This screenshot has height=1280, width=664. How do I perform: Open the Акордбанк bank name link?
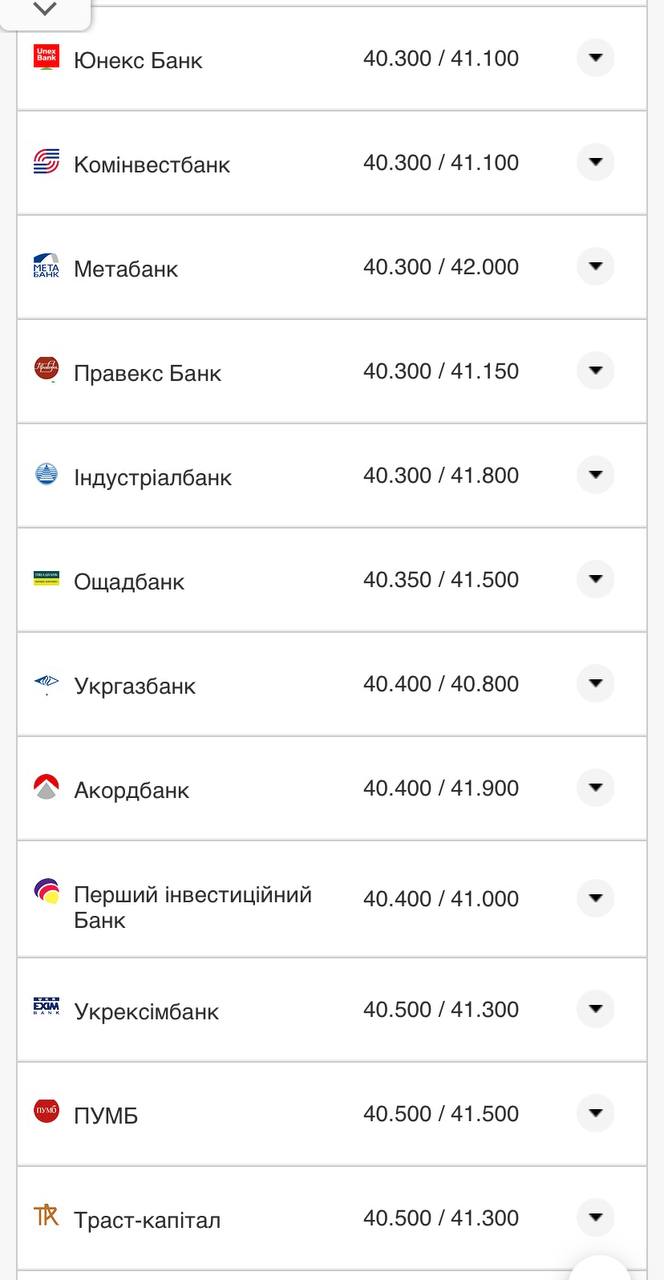pos(131,790)
